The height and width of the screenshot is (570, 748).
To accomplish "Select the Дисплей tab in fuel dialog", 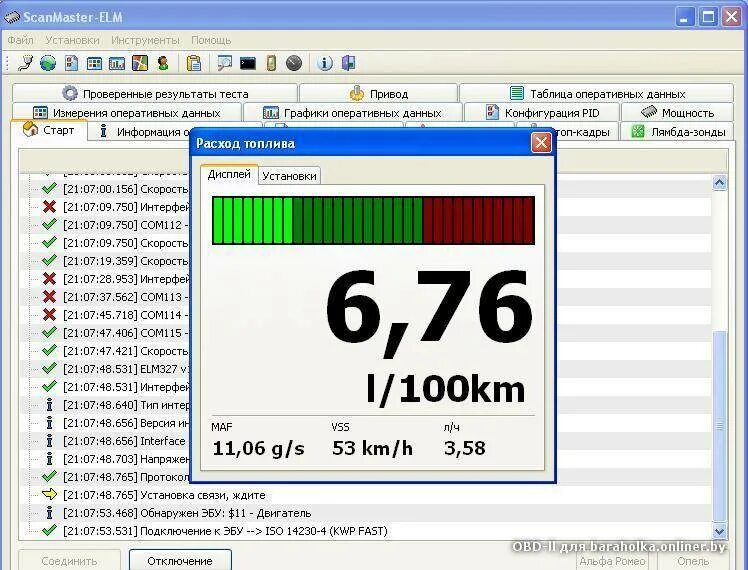I will [x=229, y=175].
